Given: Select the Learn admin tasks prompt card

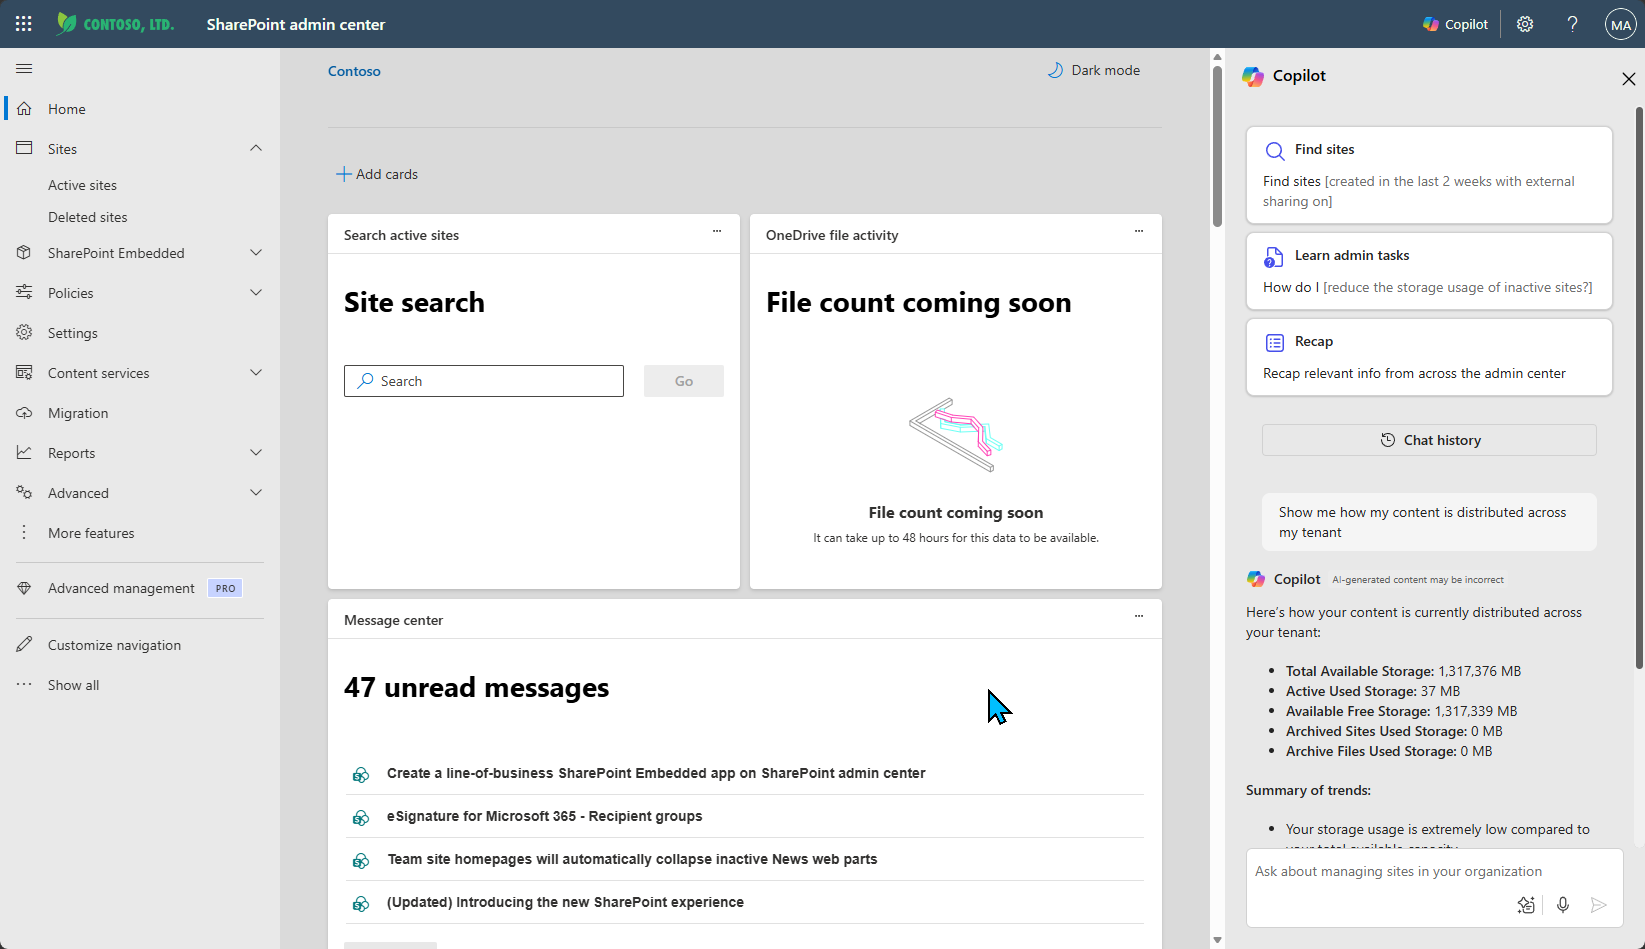Looking at the screenshot, I should 1429,271.
